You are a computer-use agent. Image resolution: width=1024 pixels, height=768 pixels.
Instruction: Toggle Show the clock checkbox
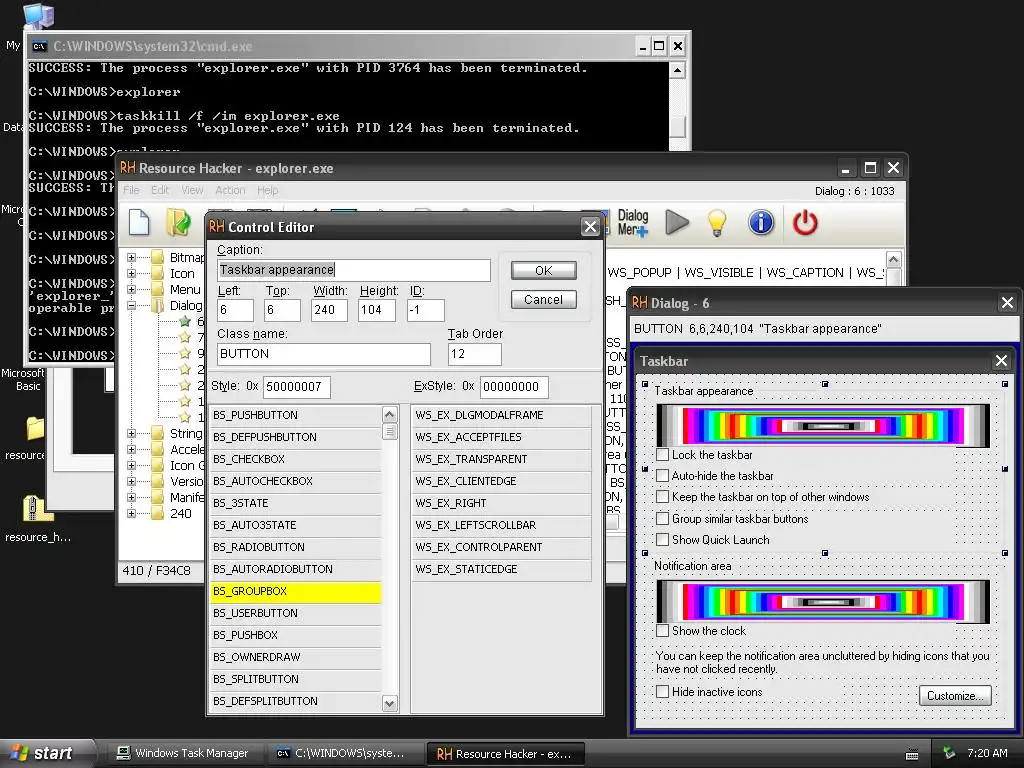[x=662, y=631]
